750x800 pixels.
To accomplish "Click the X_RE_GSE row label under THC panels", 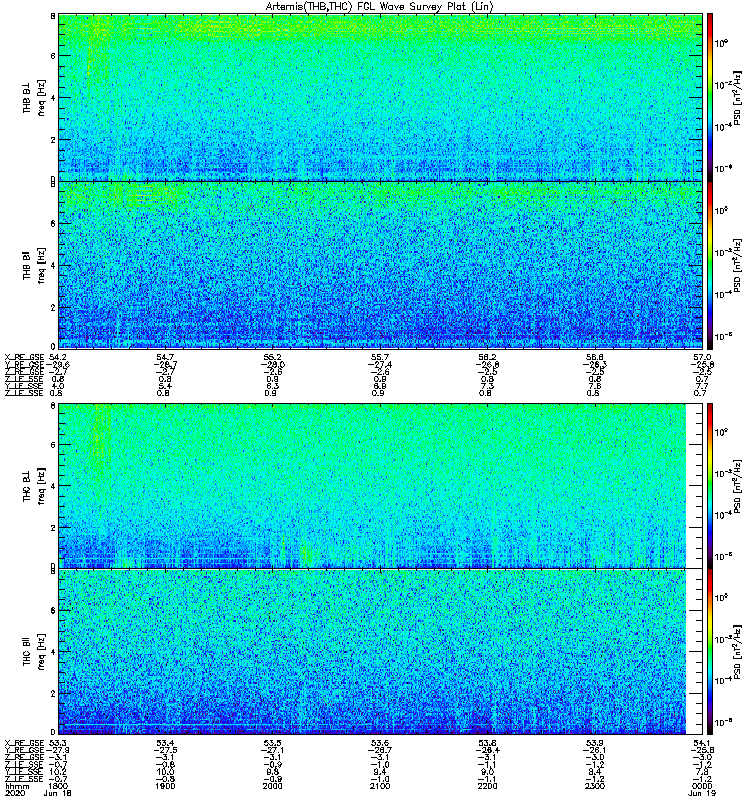I will [x=24, y=742].
